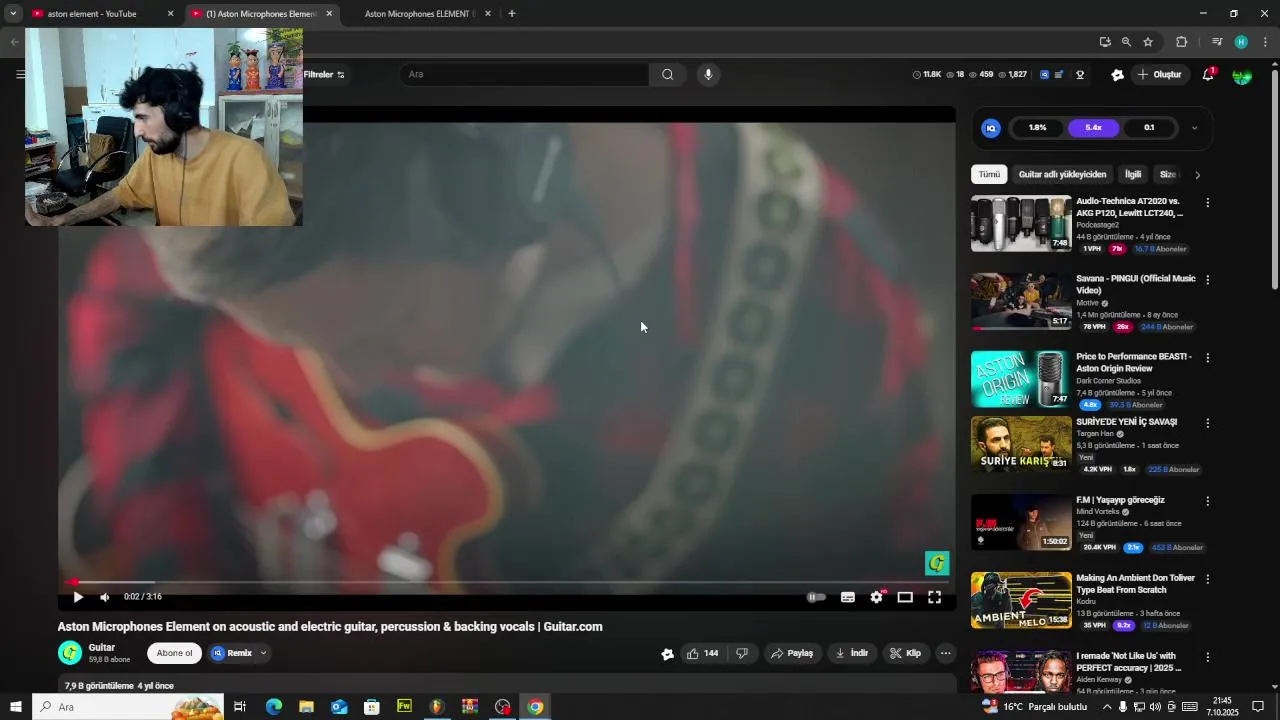Open a new browser tab

pos(512,14)
